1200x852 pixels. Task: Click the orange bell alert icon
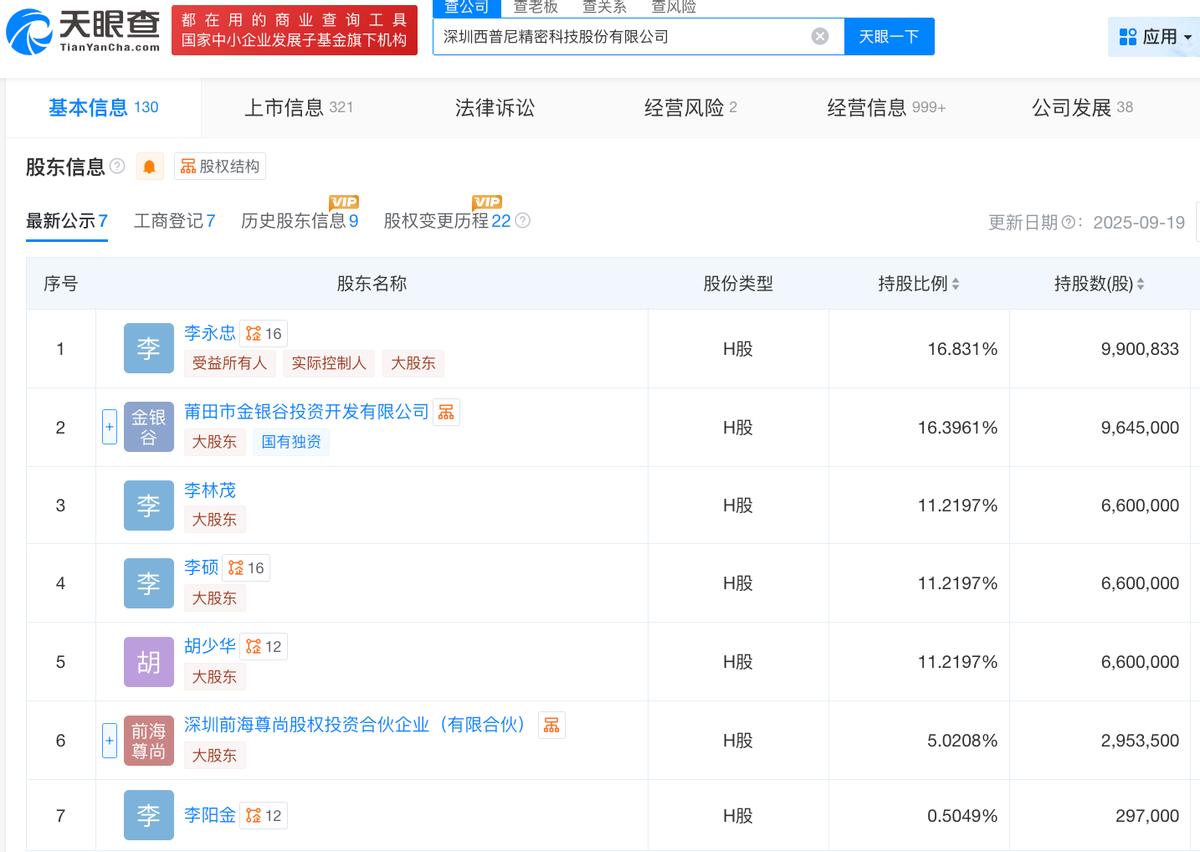pos(149,167)
